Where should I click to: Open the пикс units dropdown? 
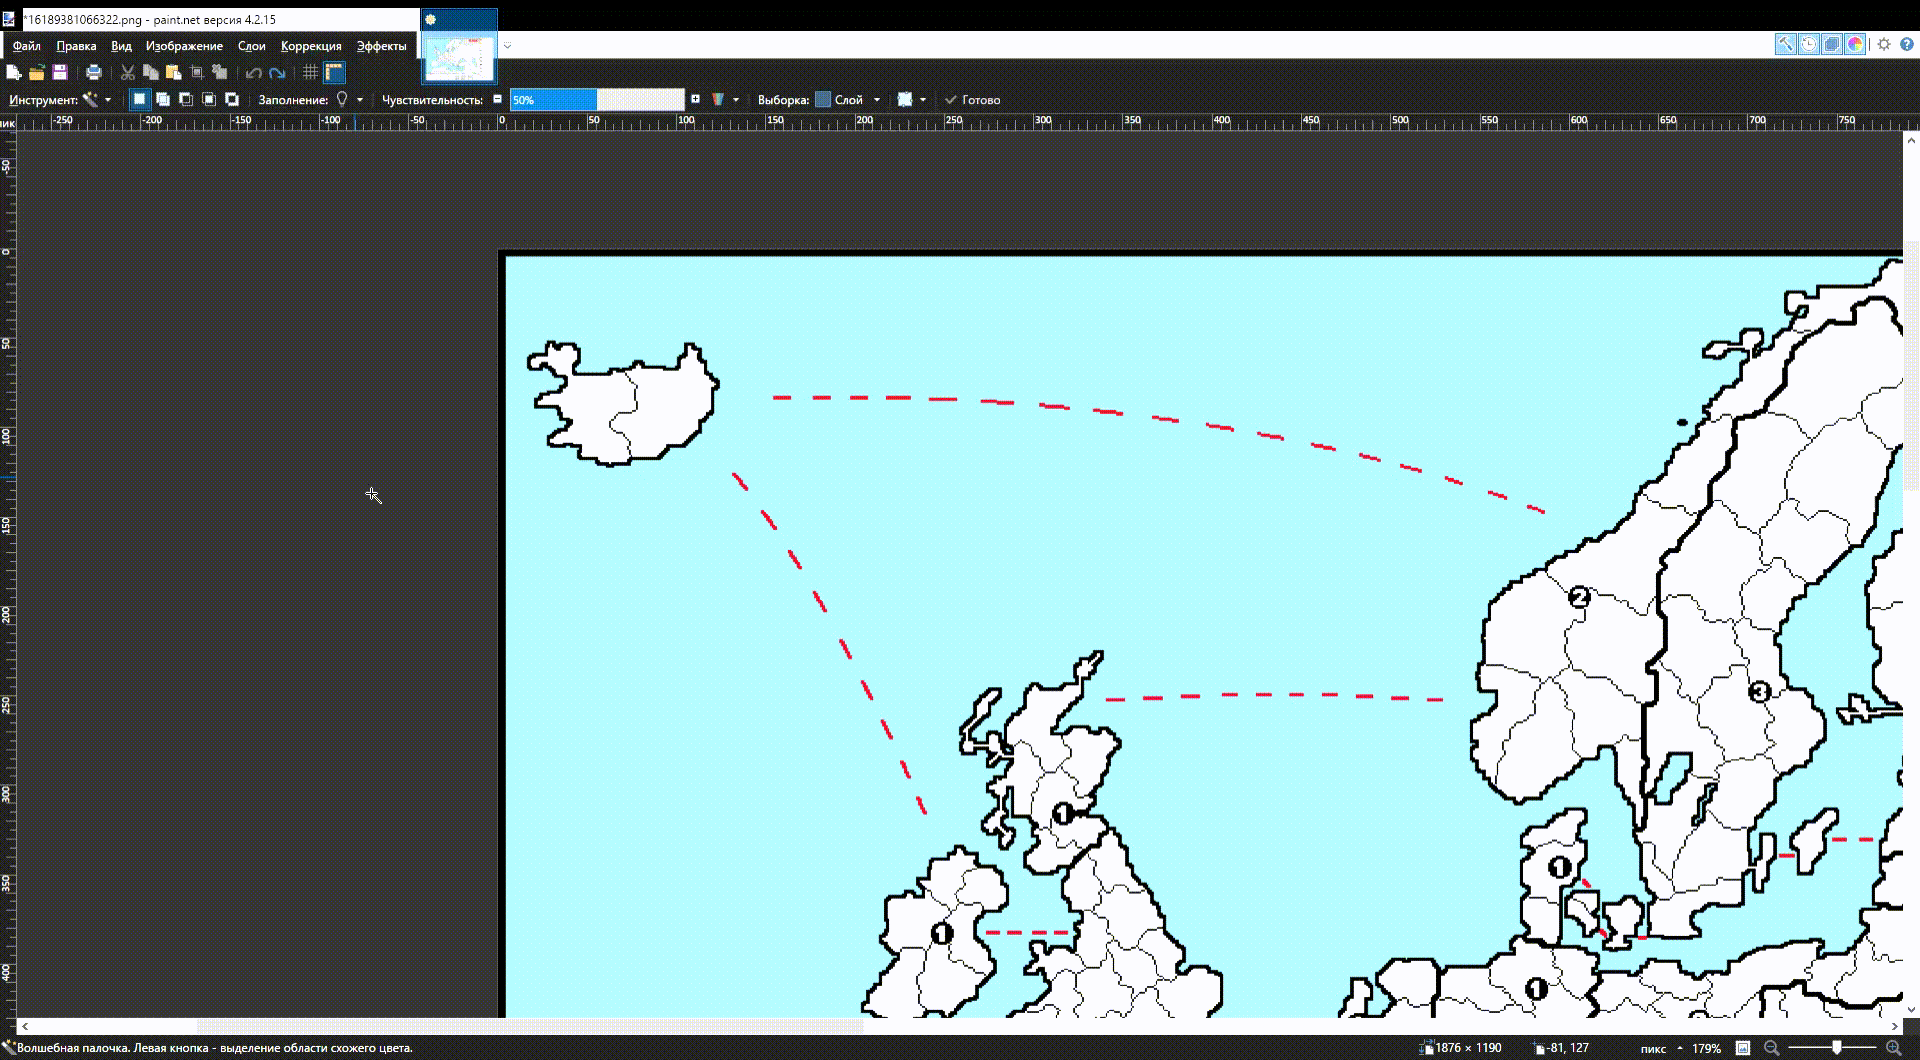coord(1661,1049)
